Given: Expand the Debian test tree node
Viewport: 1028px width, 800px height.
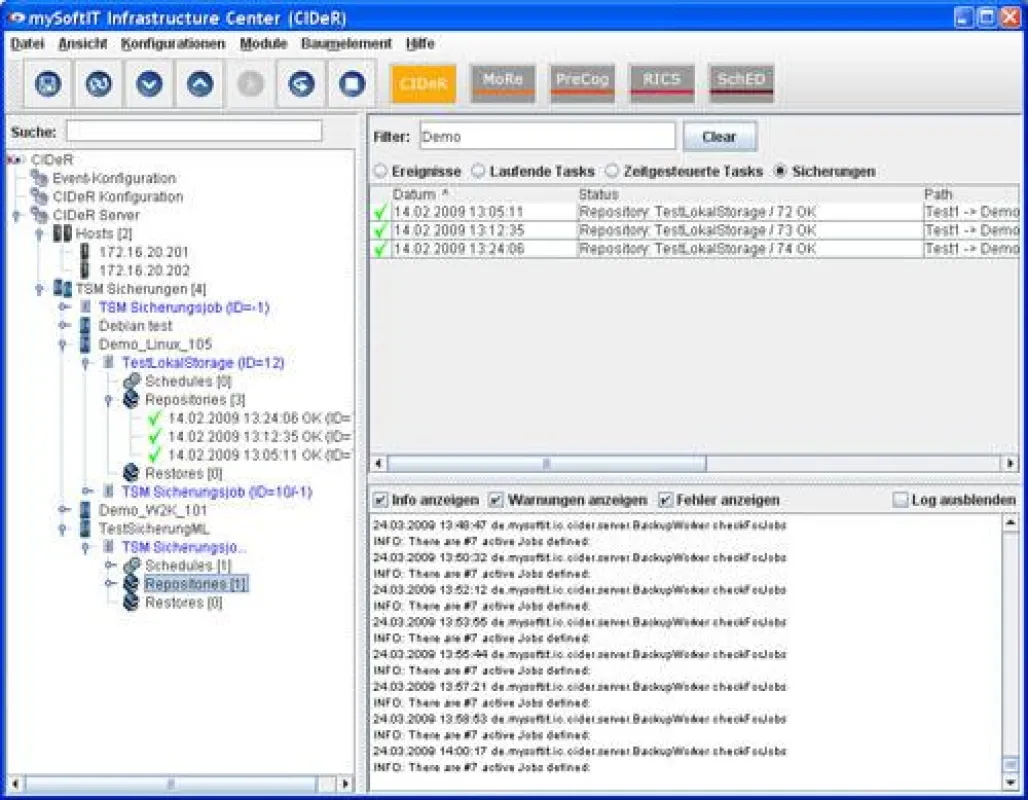Looking at the screenshot, I should point(64,325).
